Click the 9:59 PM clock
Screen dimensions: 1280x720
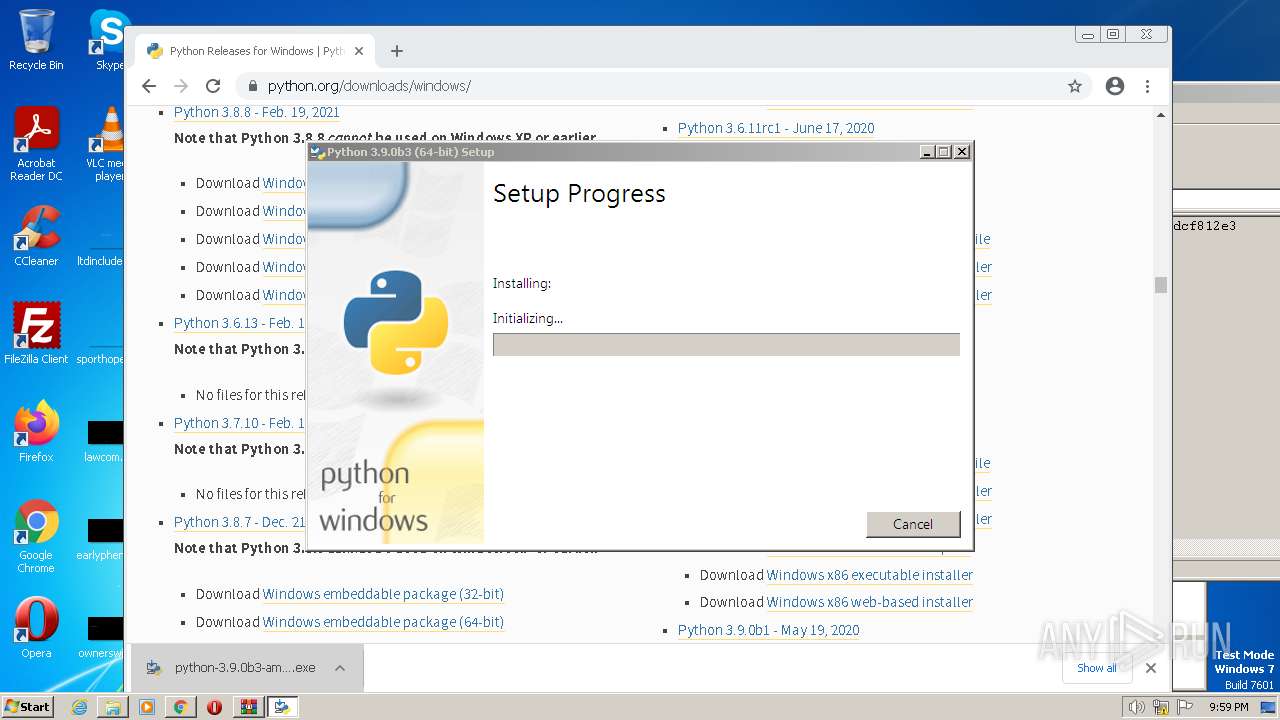1228,707
